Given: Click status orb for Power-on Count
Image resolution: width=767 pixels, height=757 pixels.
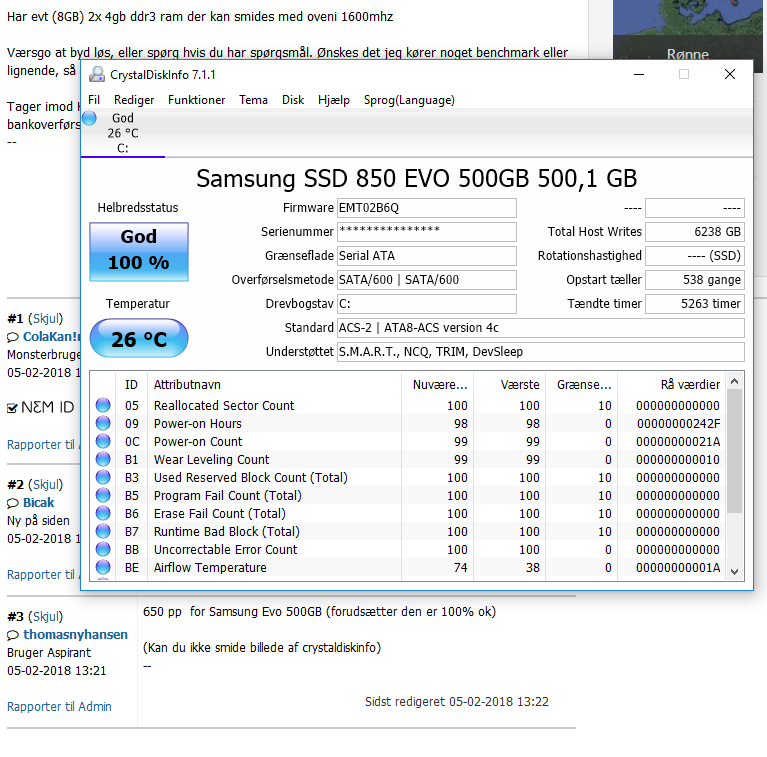Looking at the screenshot, I should pos(103,441).
